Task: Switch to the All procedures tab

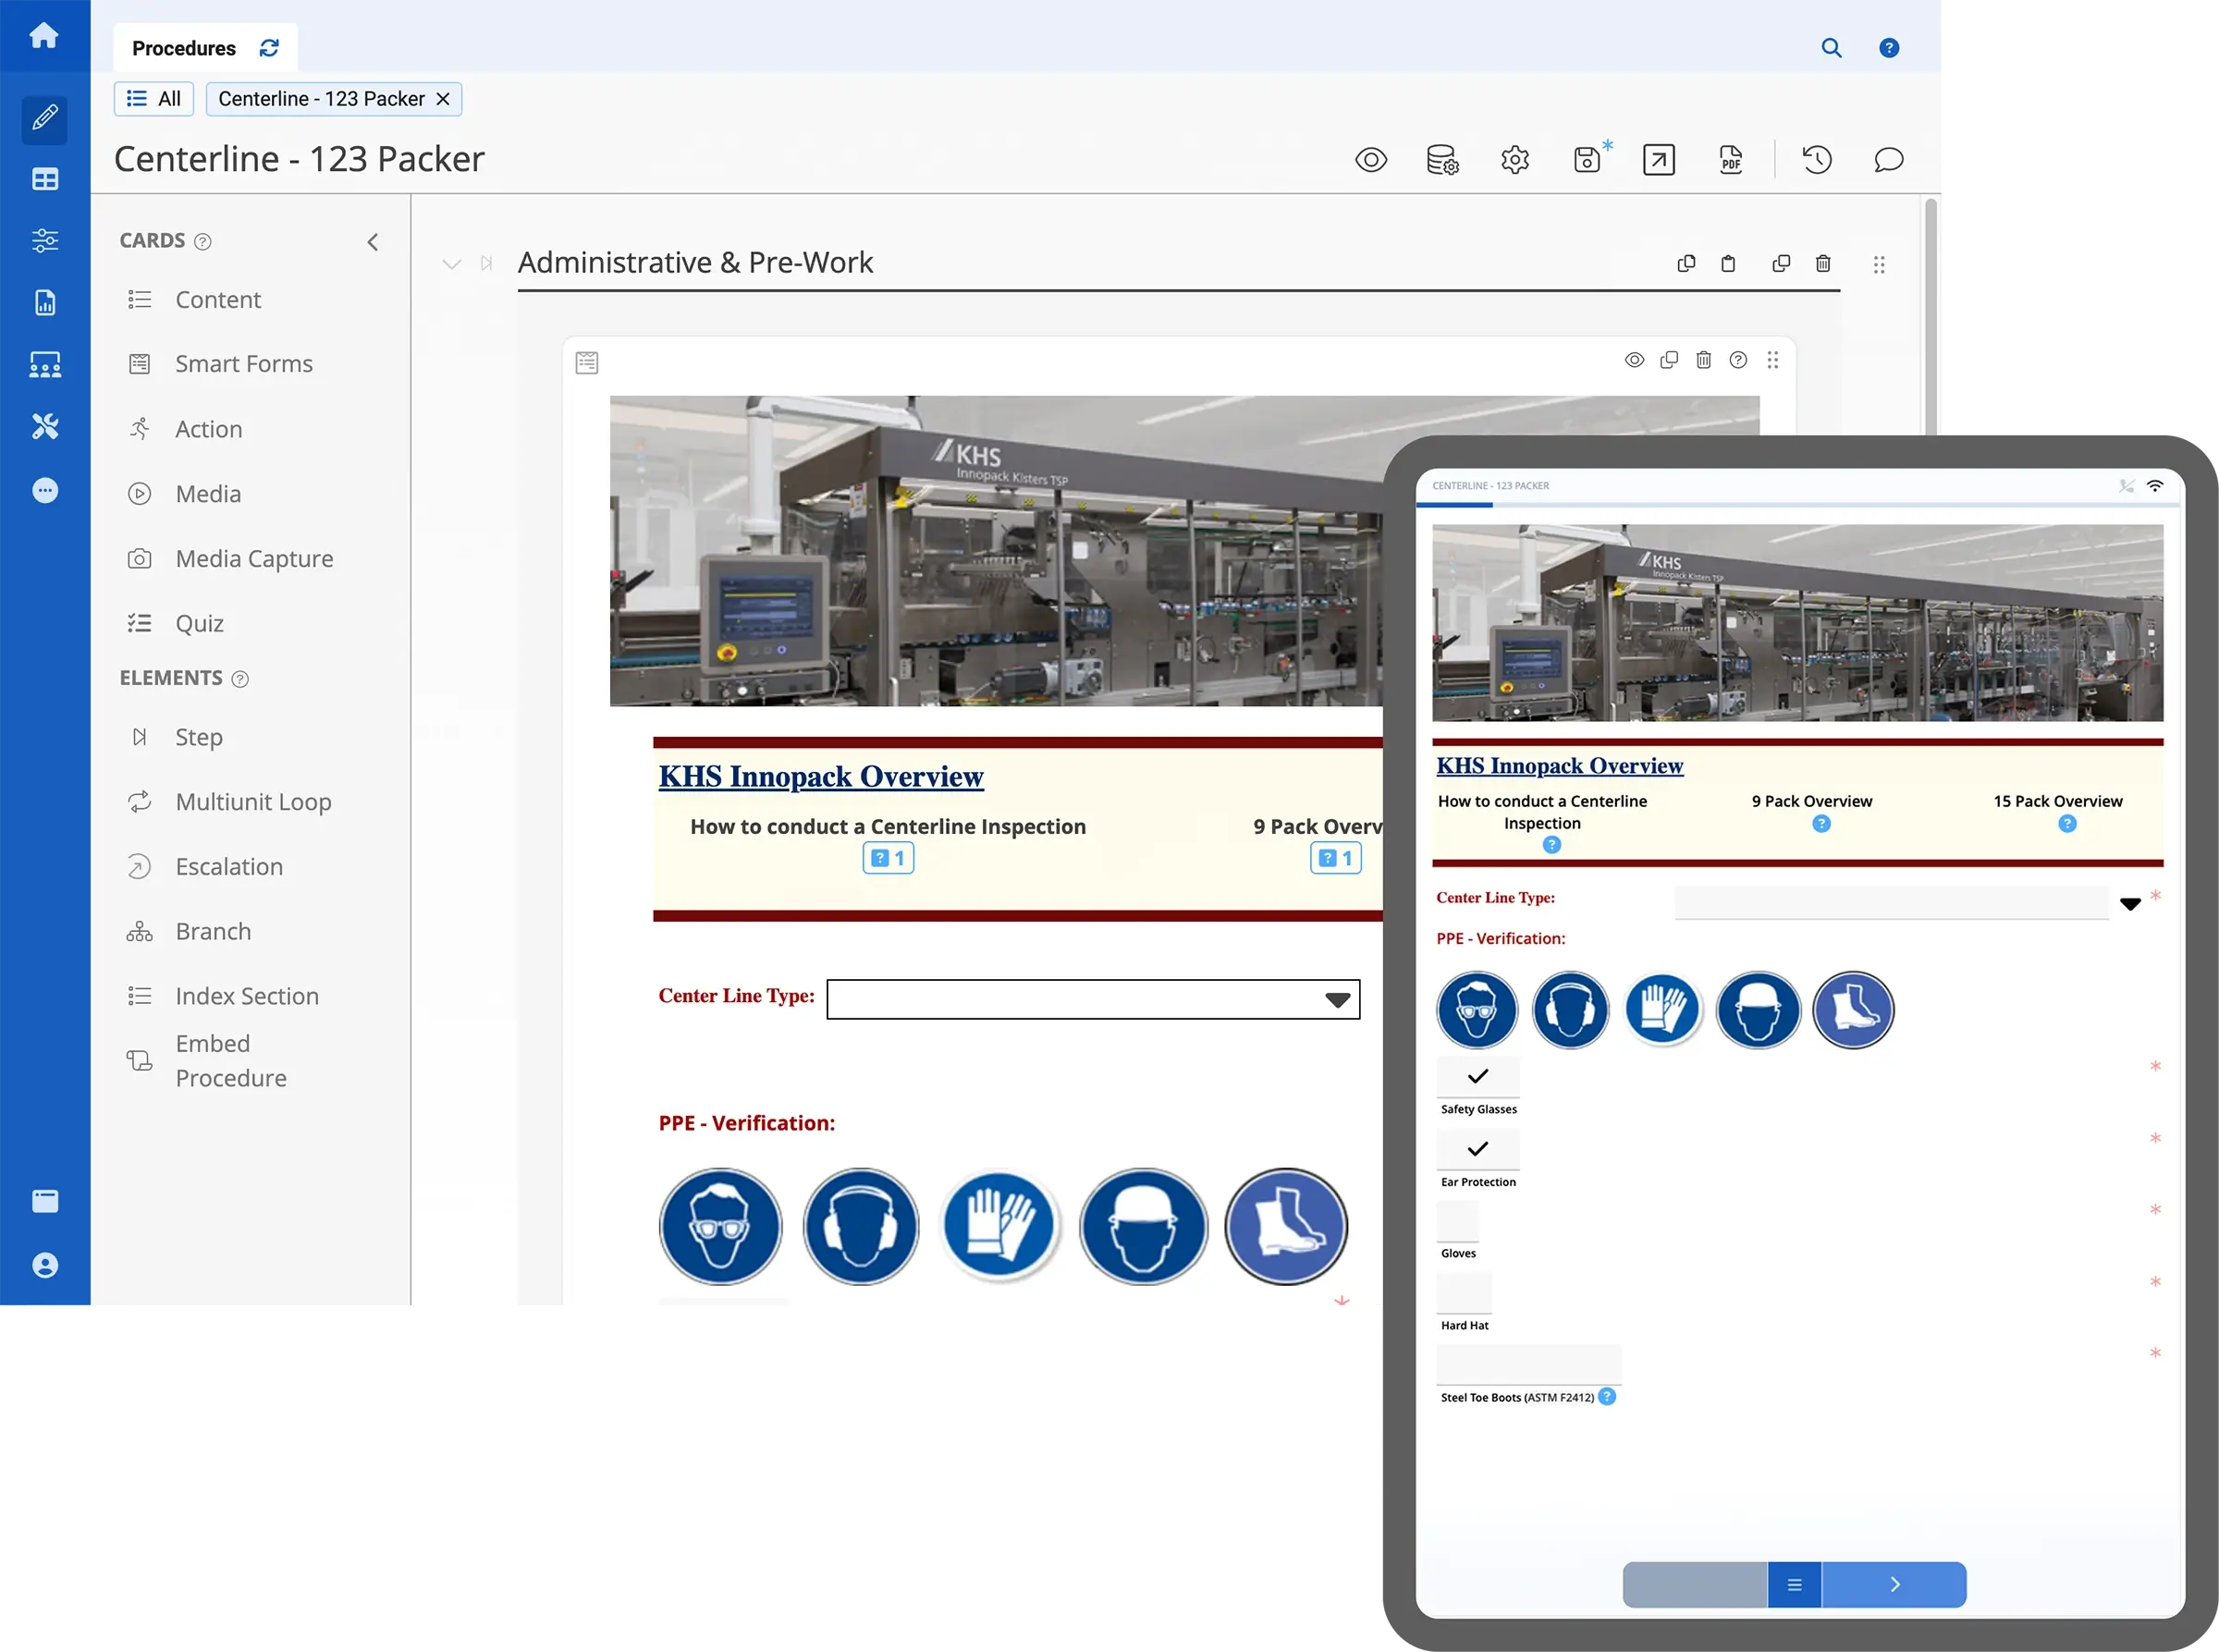Action: (154, 99)
